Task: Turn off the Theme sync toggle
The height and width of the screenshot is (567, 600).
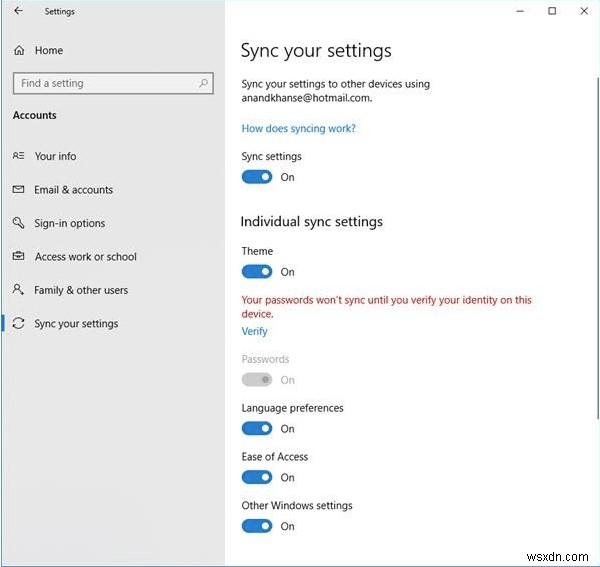Action: [x=257, y=272]
